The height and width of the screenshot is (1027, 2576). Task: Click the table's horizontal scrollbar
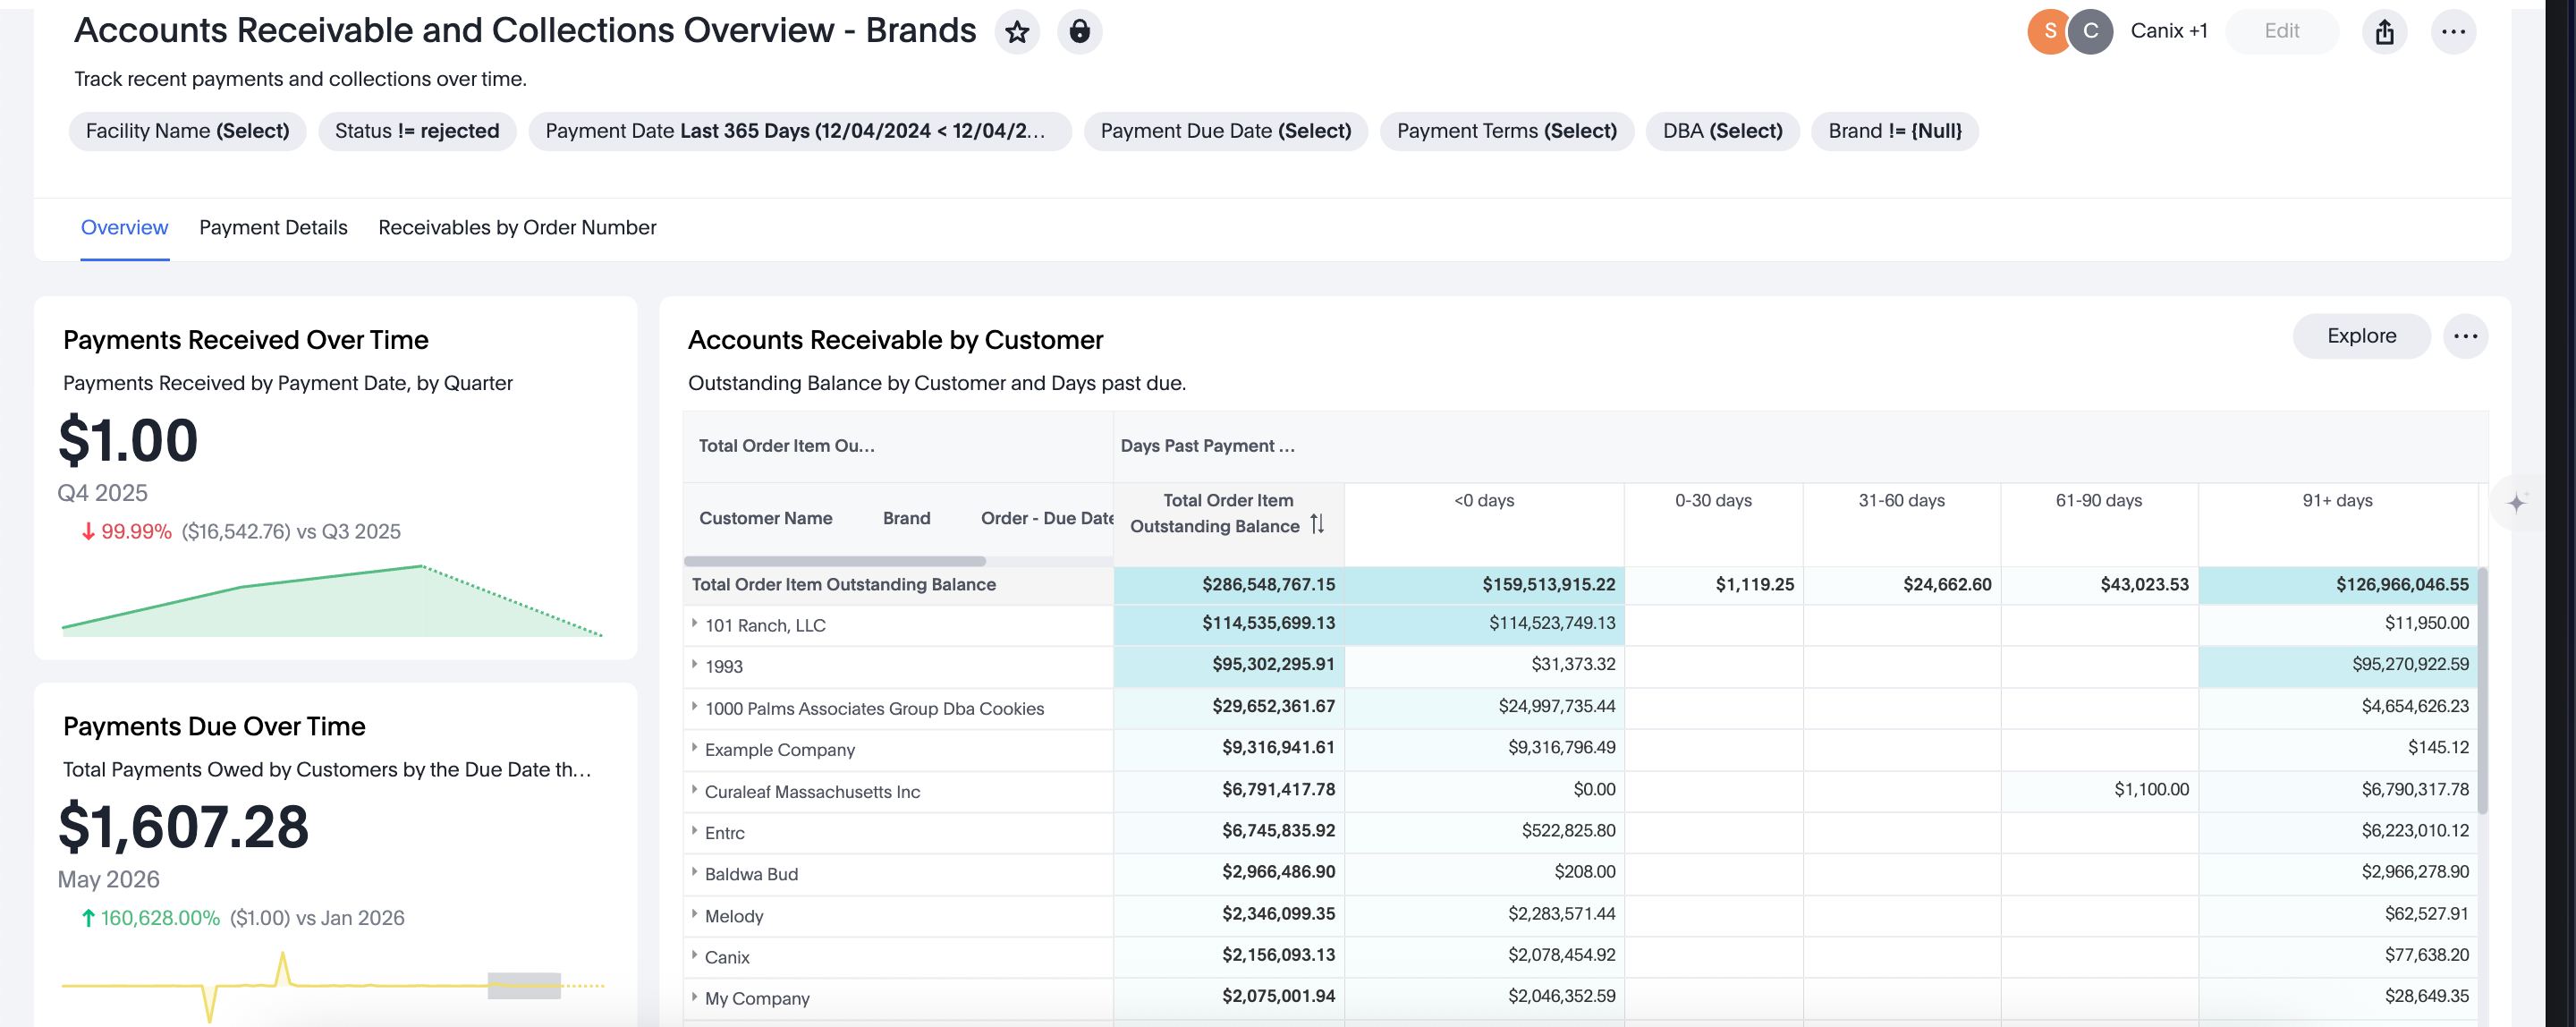pos(835,561)
